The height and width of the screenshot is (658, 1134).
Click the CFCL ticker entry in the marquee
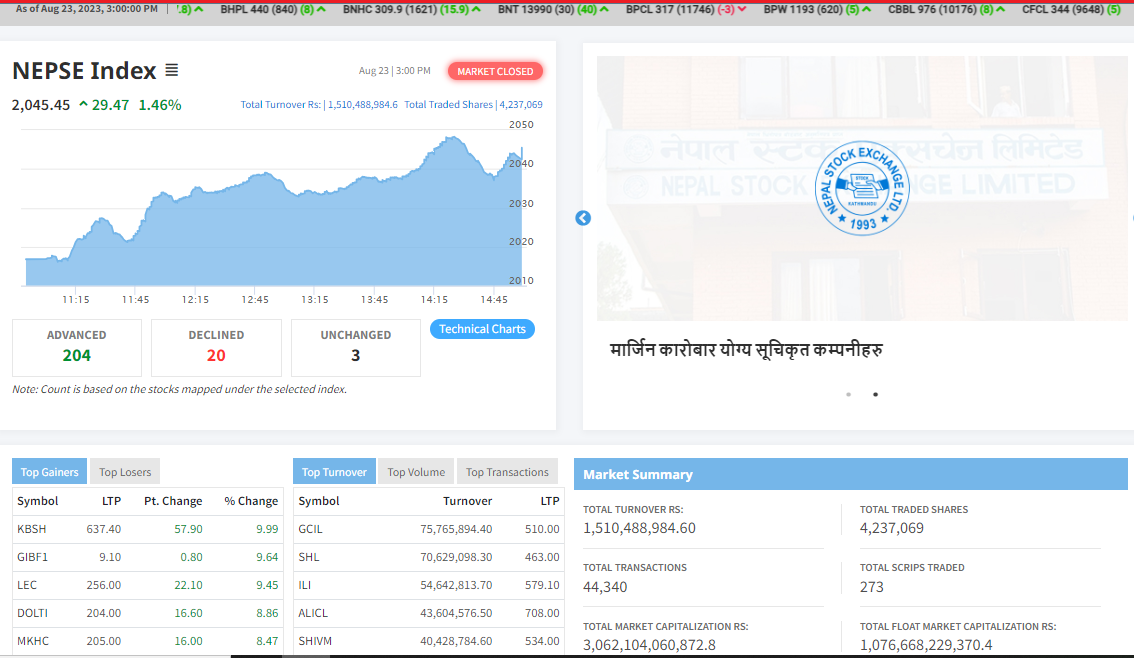tap(1071, 9)
